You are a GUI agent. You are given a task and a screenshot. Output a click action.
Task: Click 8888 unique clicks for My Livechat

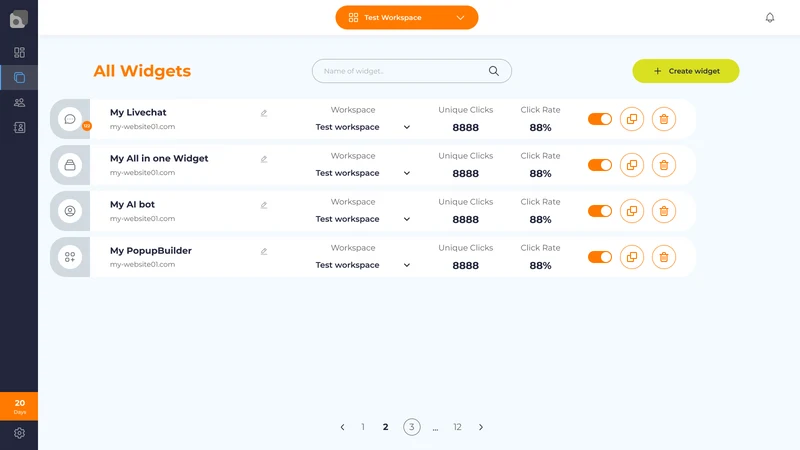tap(465, 128)
